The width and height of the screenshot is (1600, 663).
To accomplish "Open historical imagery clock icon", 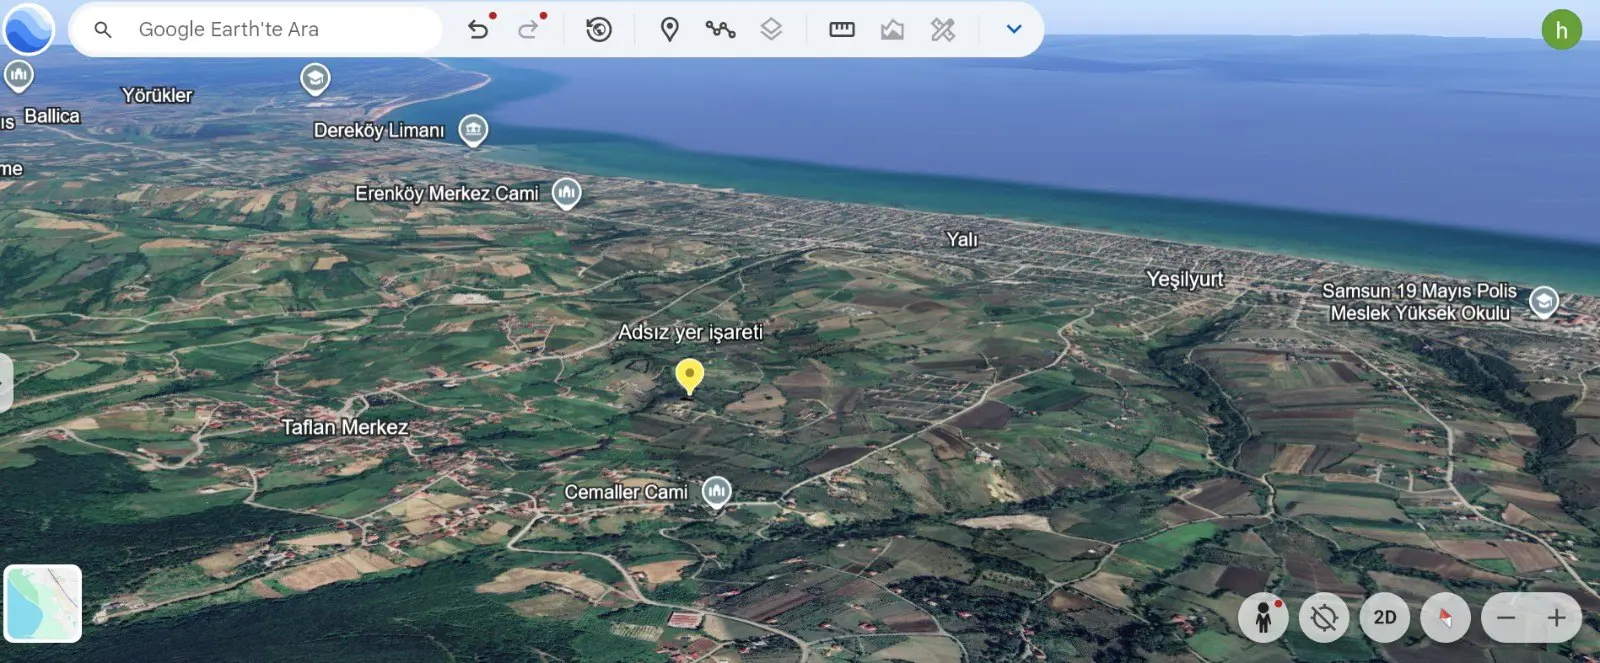I will point(599,29).
